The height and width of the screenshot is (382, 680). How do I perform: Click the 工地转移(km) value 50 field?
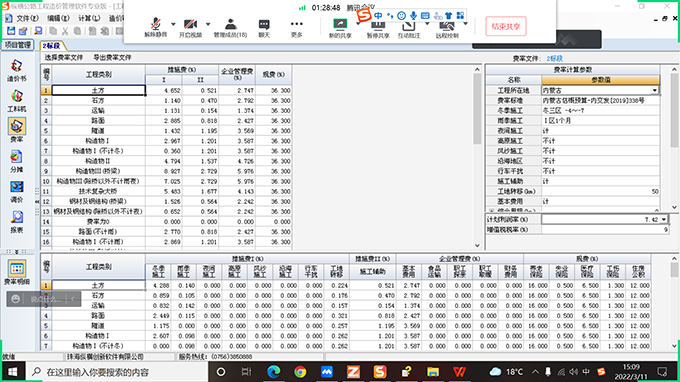pyautogui.click(x=601, y=191)
